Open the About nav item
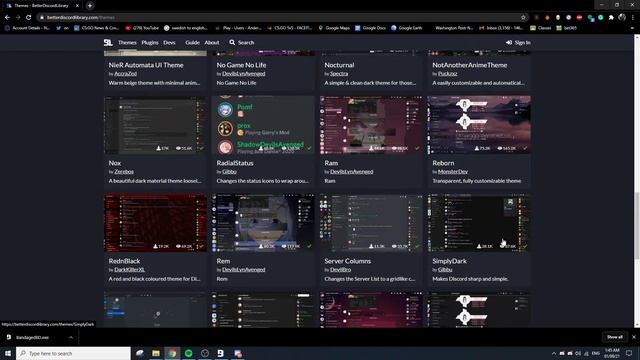Image resolution: width=640 pixels, height=360 pixels. pos(212,42)
